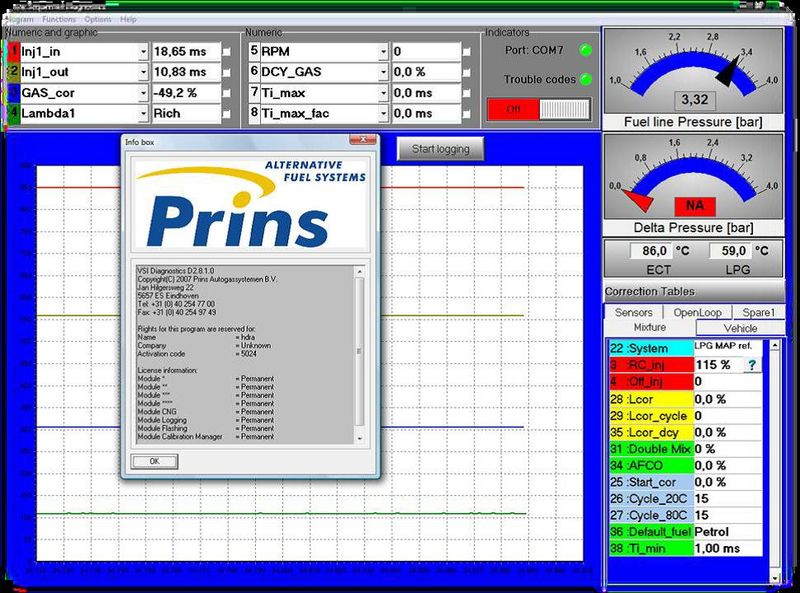
Task: Toggle the red Off switch in Indicators
Action: click(x=539, y=109)
